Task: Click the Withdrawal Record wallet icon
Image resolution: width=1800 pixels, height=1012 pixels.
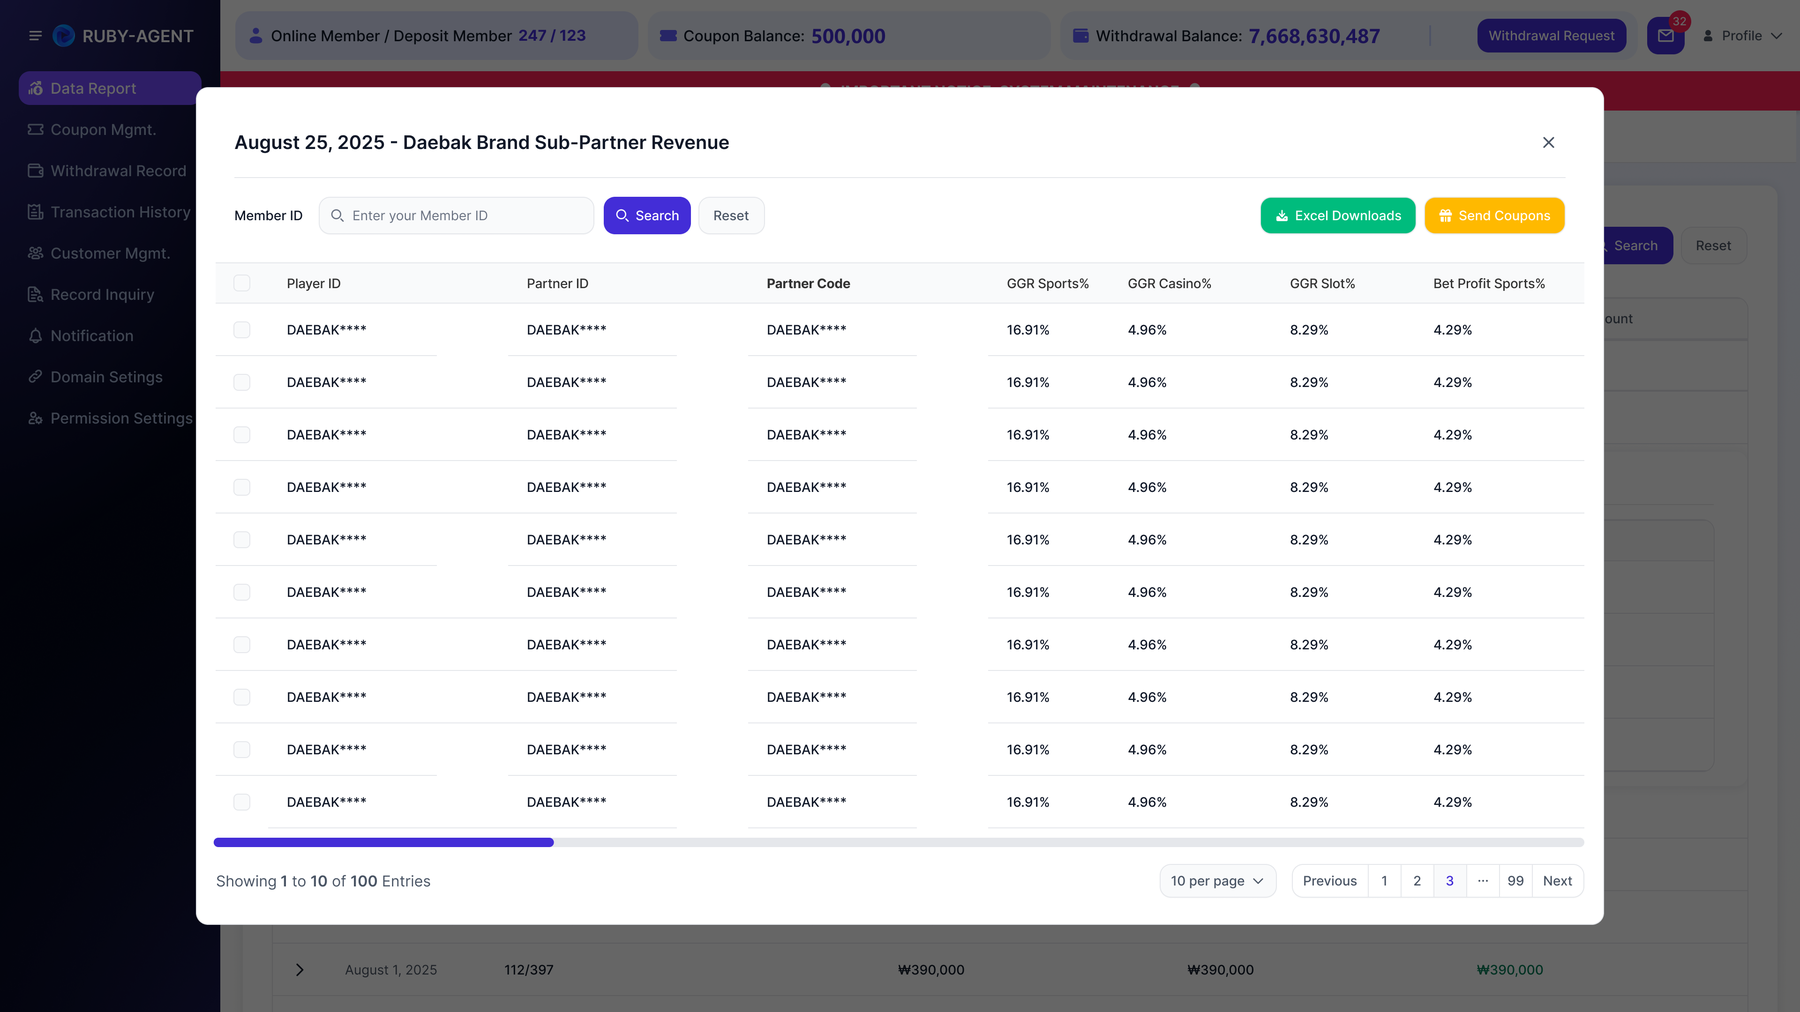Action: click(x=36, y=171)
